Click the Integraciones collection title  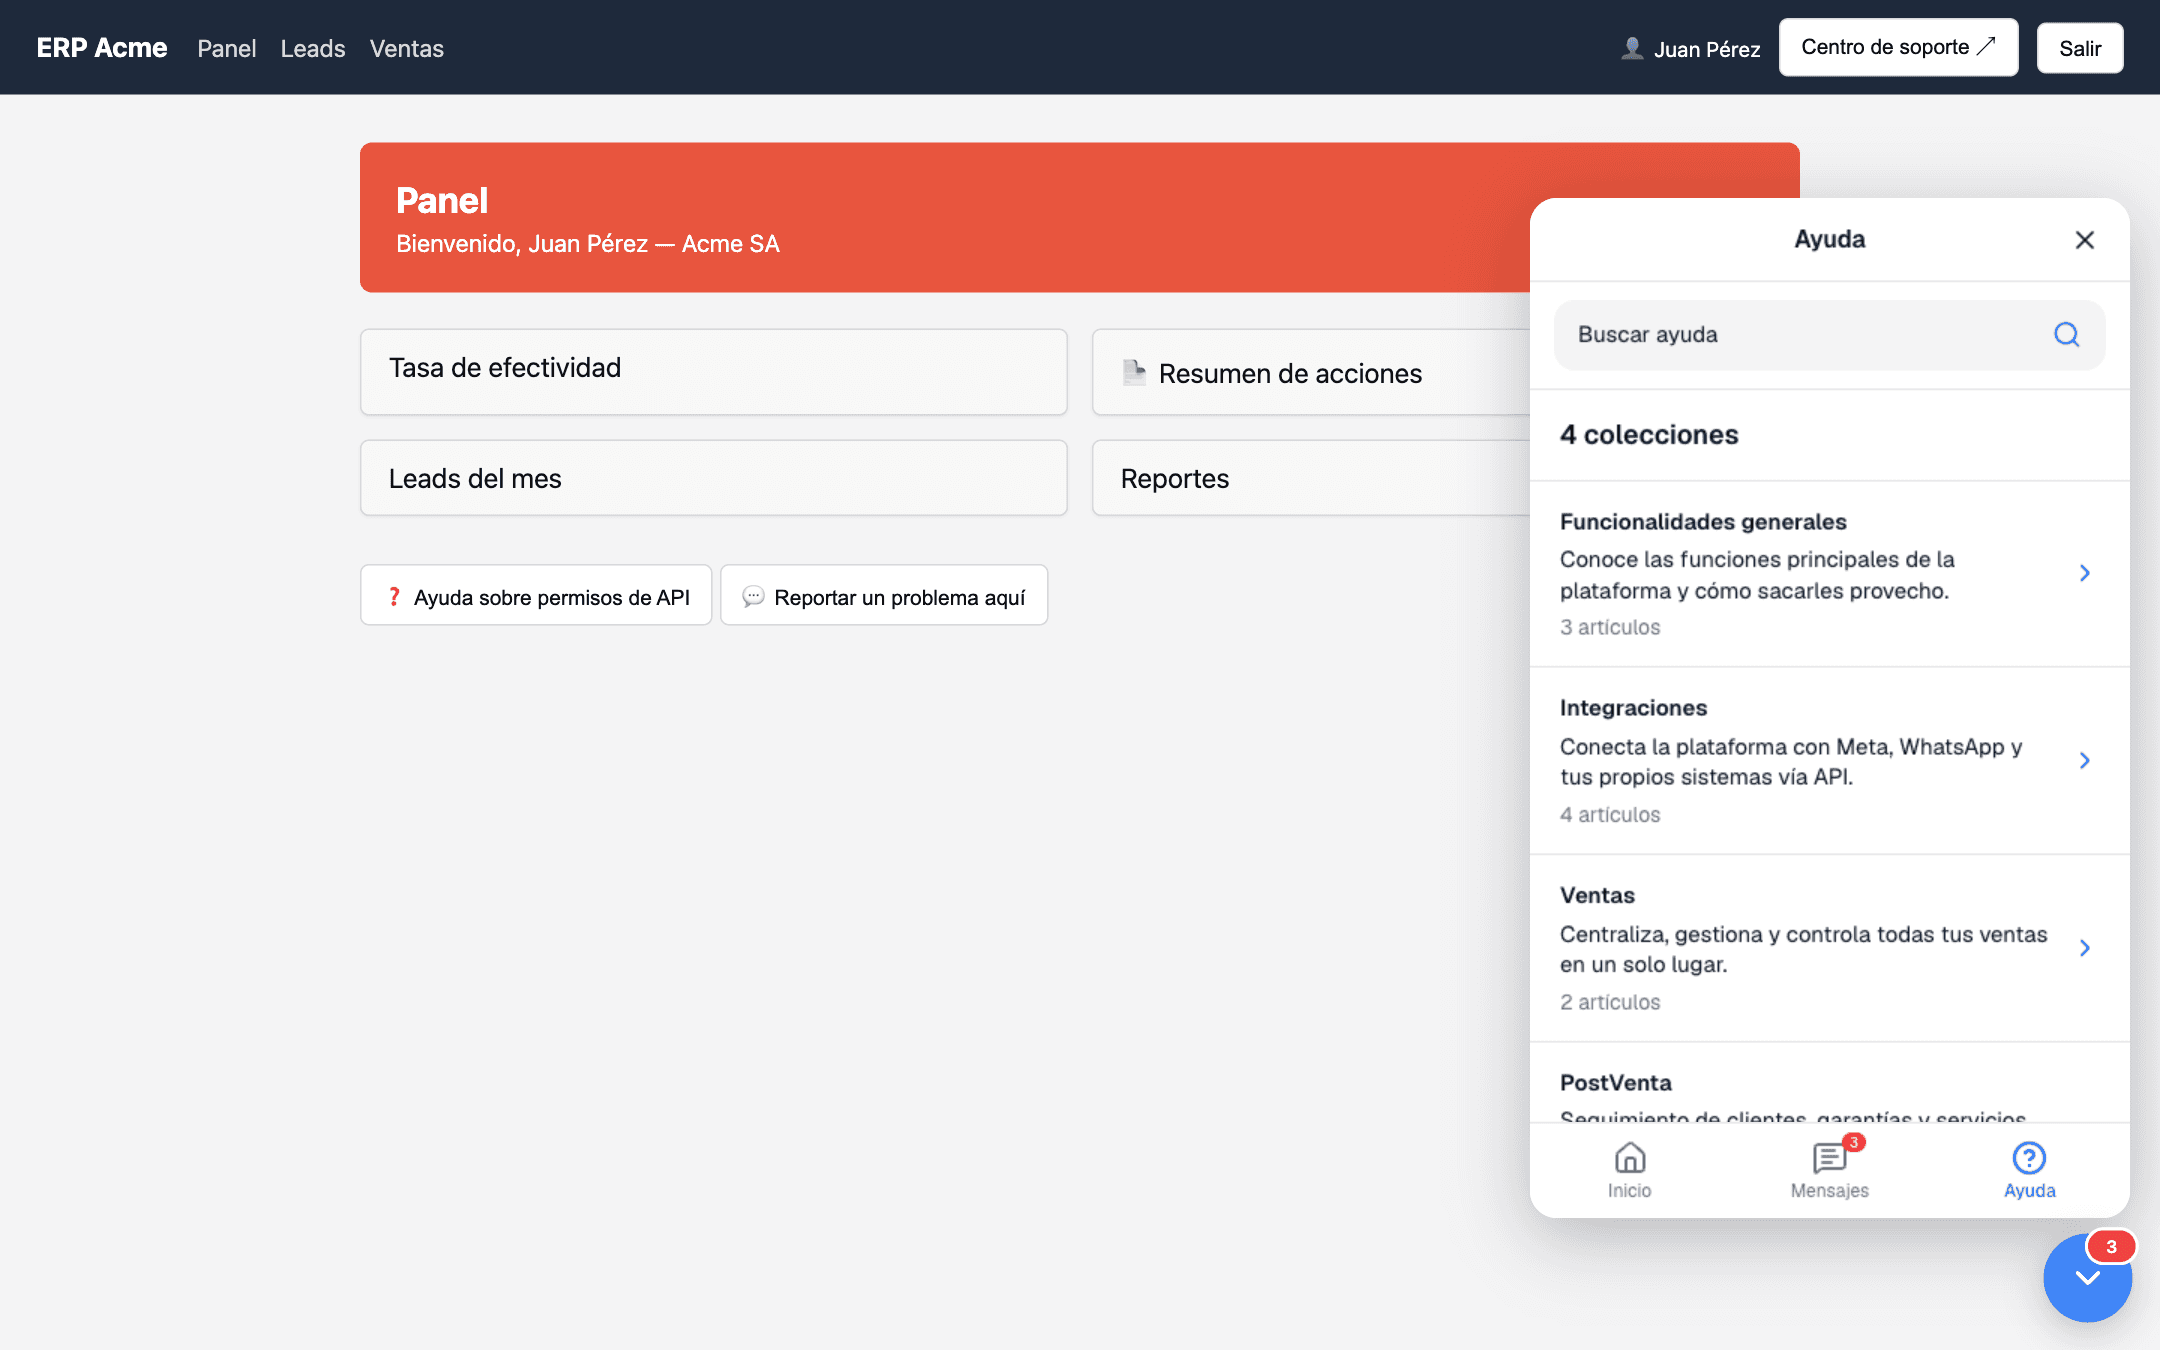(x=1633, y=708)
